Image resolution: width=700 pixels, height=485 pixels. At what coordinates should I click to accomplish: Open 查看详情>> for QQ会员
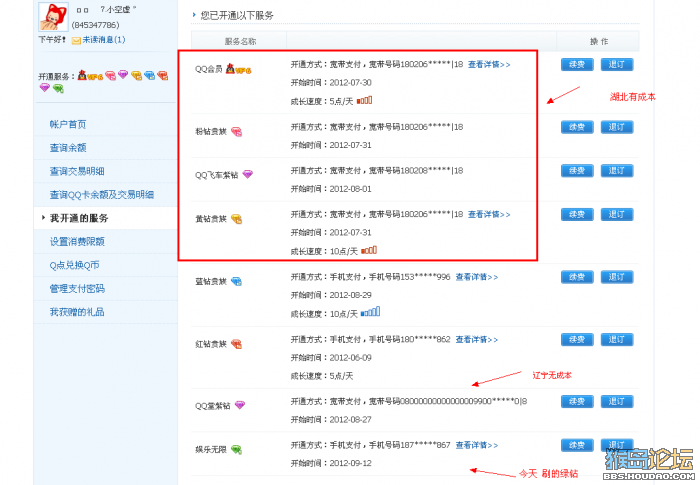[489, 65]
